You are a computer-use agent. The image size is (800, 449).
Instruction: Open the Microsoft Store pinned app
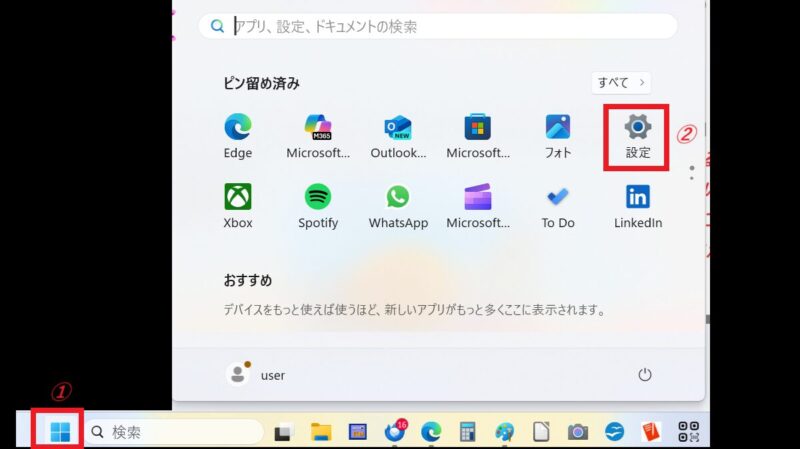(x=478, y=136)
